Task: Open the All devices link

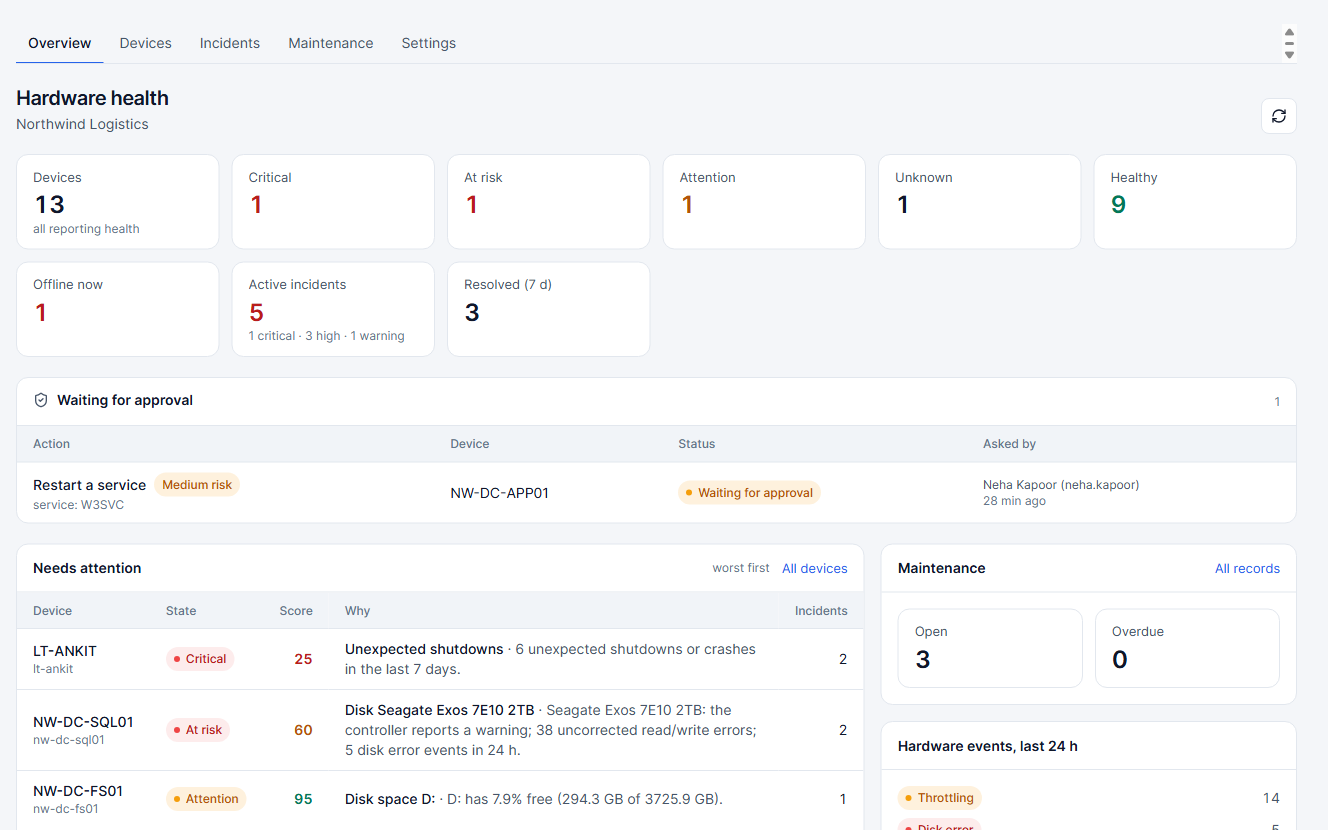Action: (815, 568)
